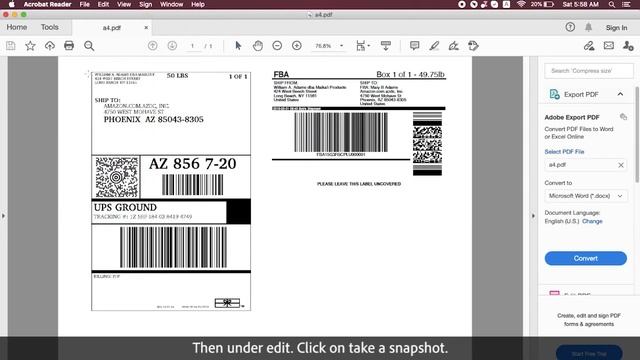Switch to the Tools tab
Screen dimensions: 640x360
click(49, 27)
